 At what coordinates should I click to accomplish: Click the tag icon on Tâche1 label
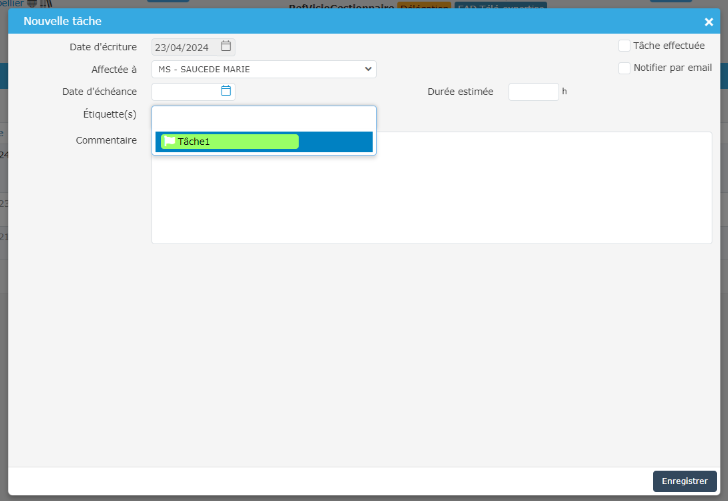(x=170, y=142)
